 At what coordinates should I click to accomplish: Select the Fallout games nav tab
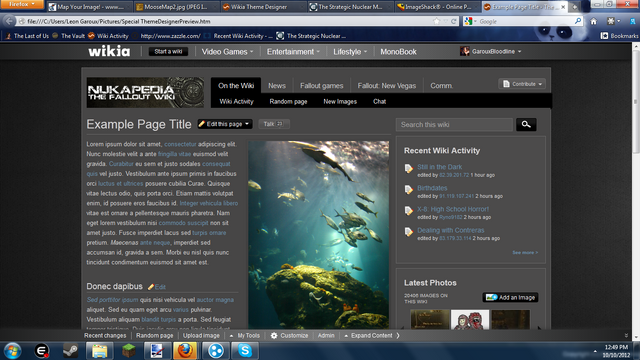click(x=322, y=86)
